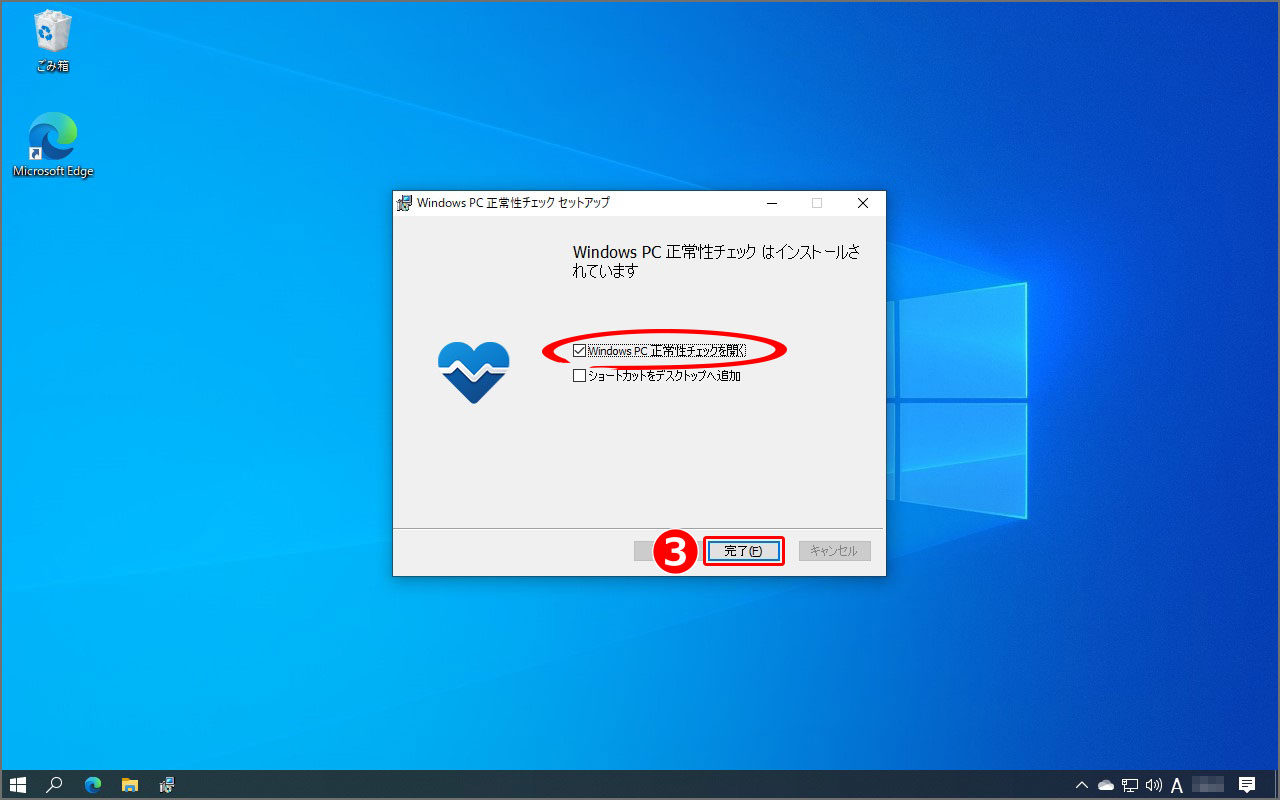Image resolution: width=1280 pixels, height=800 pixels.
Task: Open the volume speaker tray icon
Action: (x=1154, y=785)
